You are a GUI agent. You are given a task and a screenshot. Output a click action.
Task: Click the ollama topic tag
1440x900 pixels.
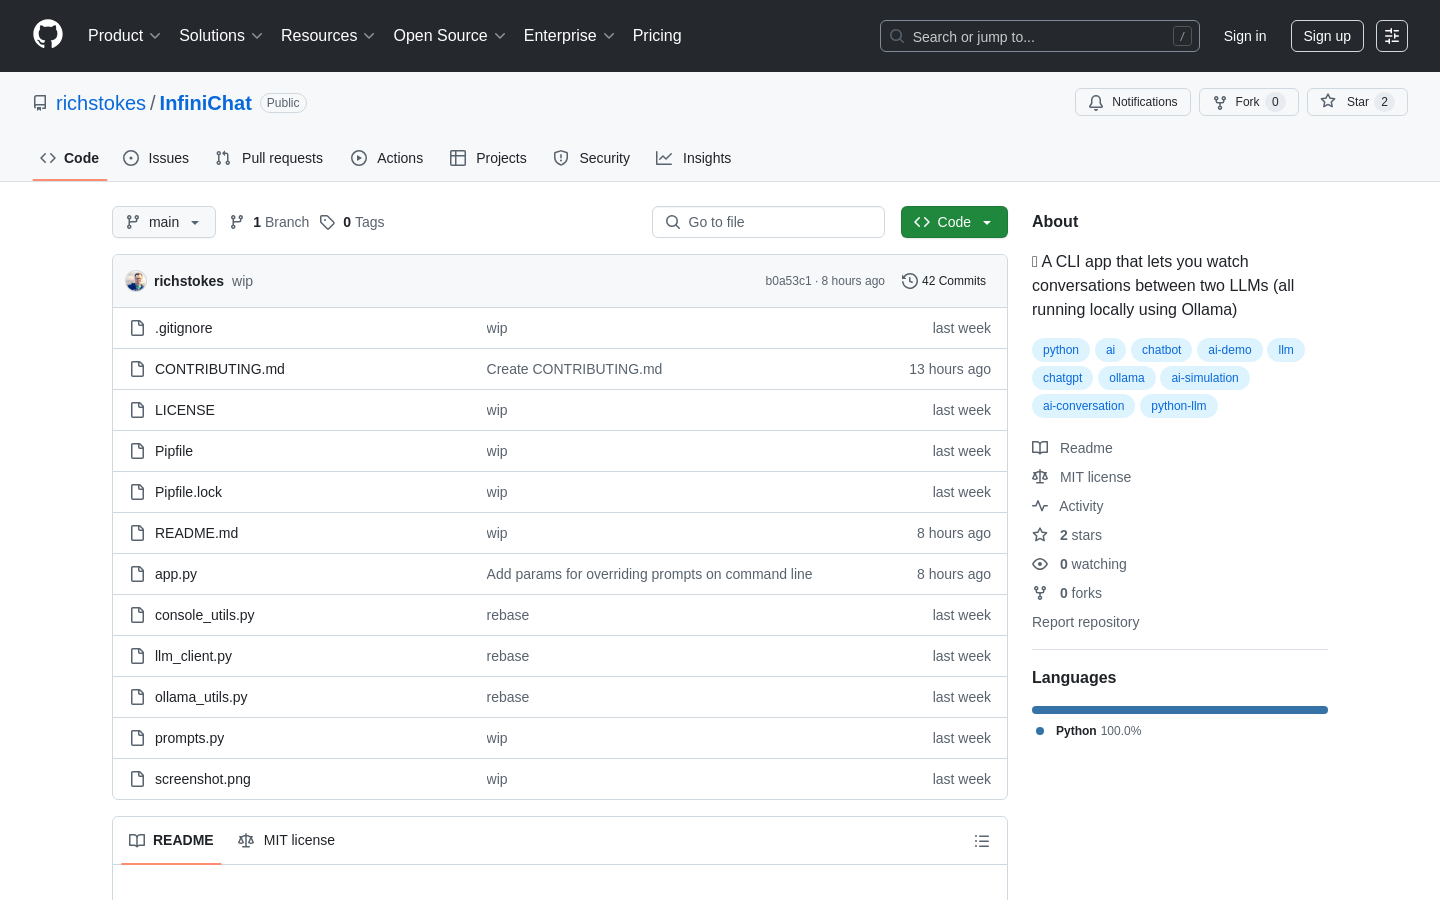[1127, 378]
